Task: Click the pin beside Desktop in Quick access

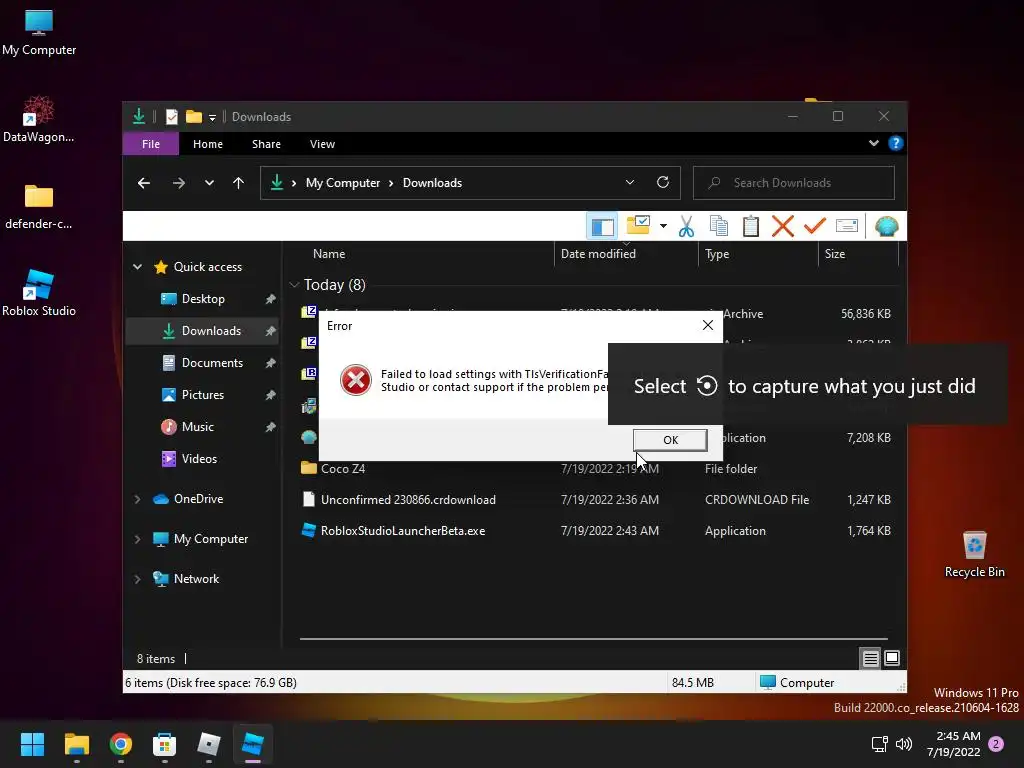Action: coord(270,299)
